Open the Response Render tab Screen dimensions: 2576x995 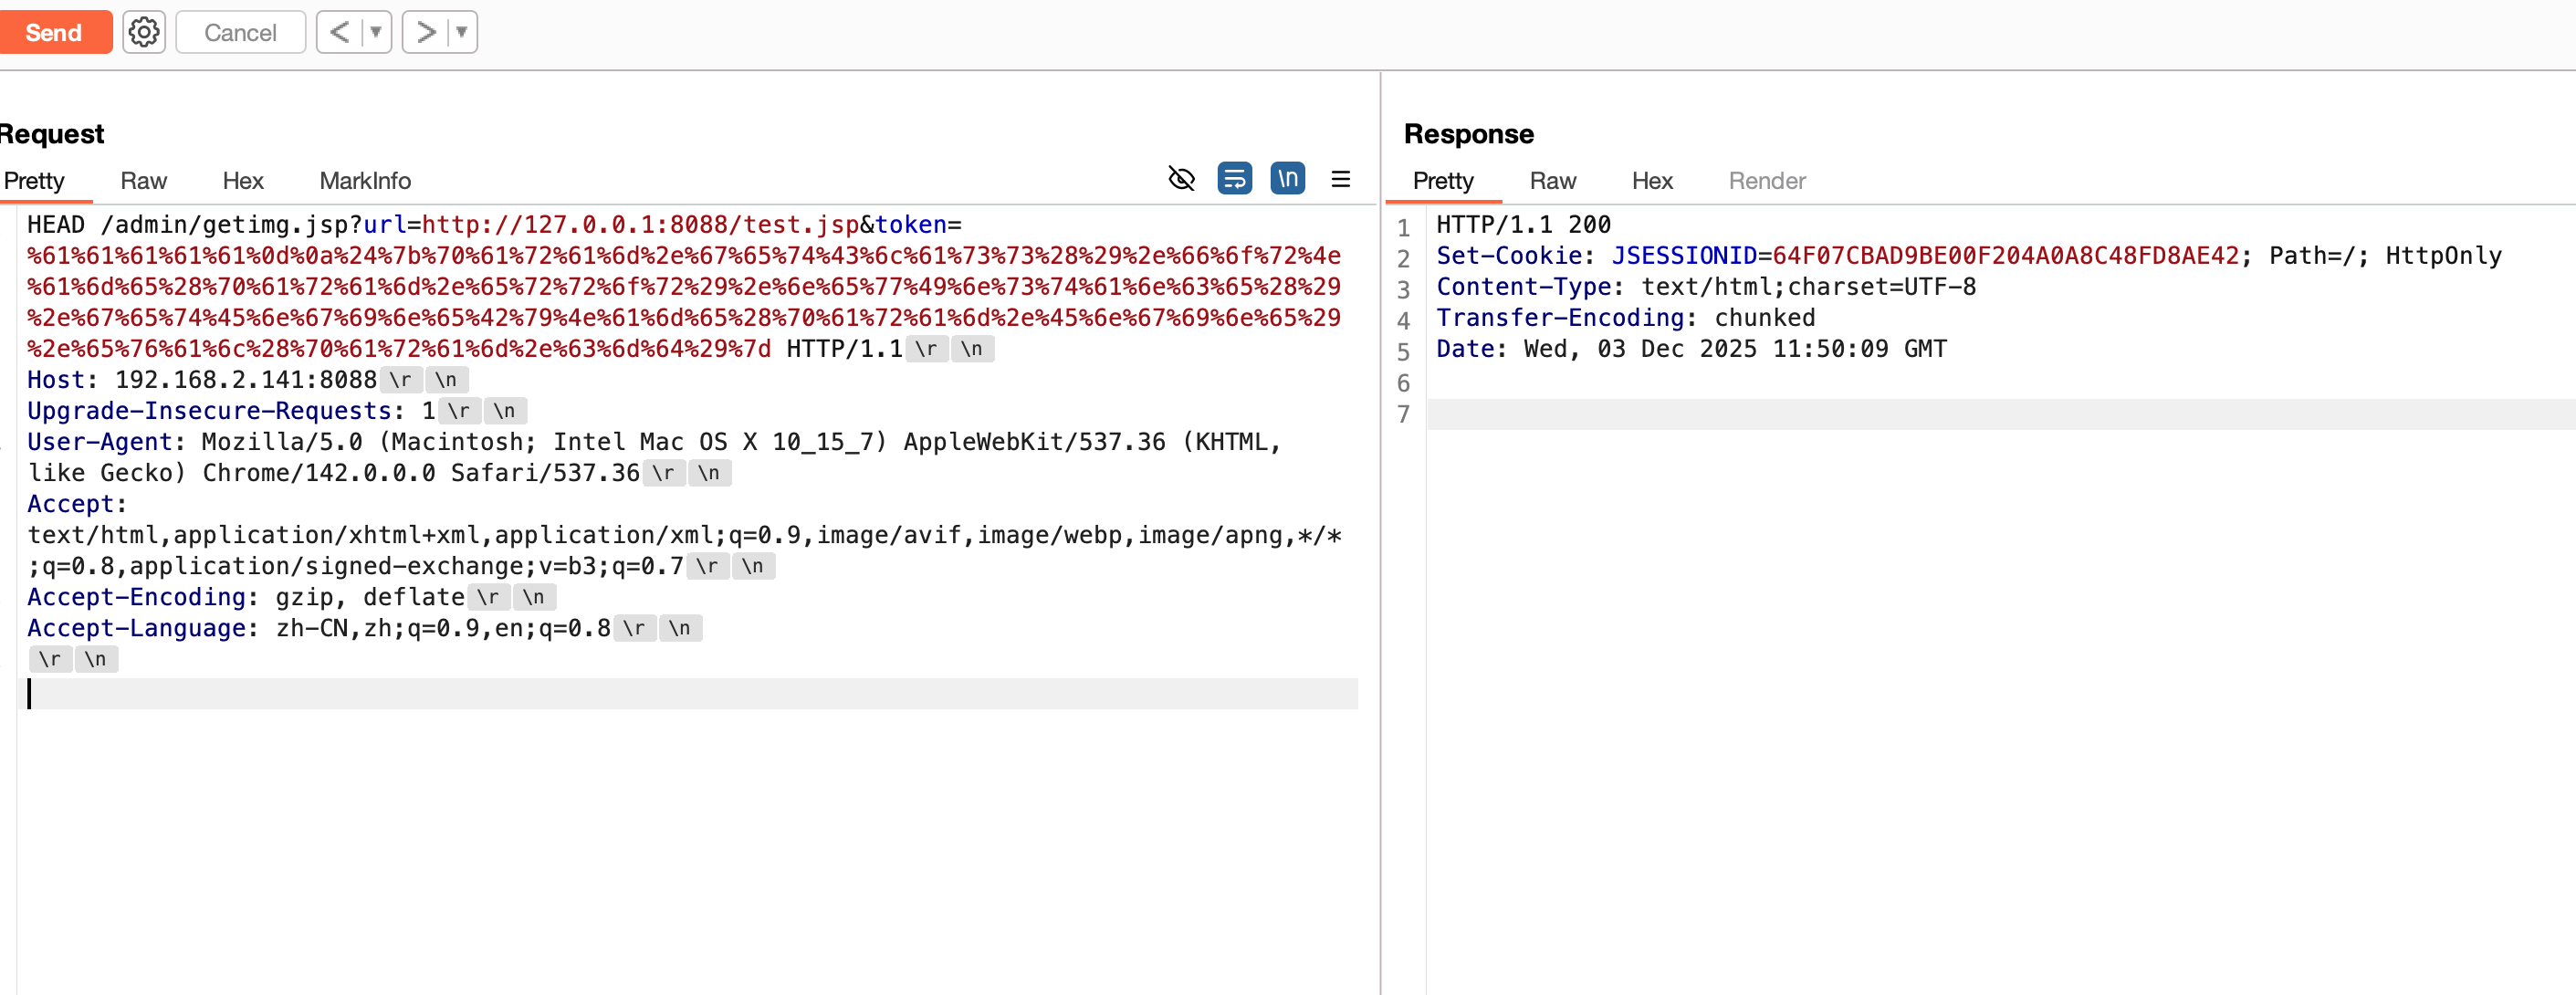[1766, 181]
